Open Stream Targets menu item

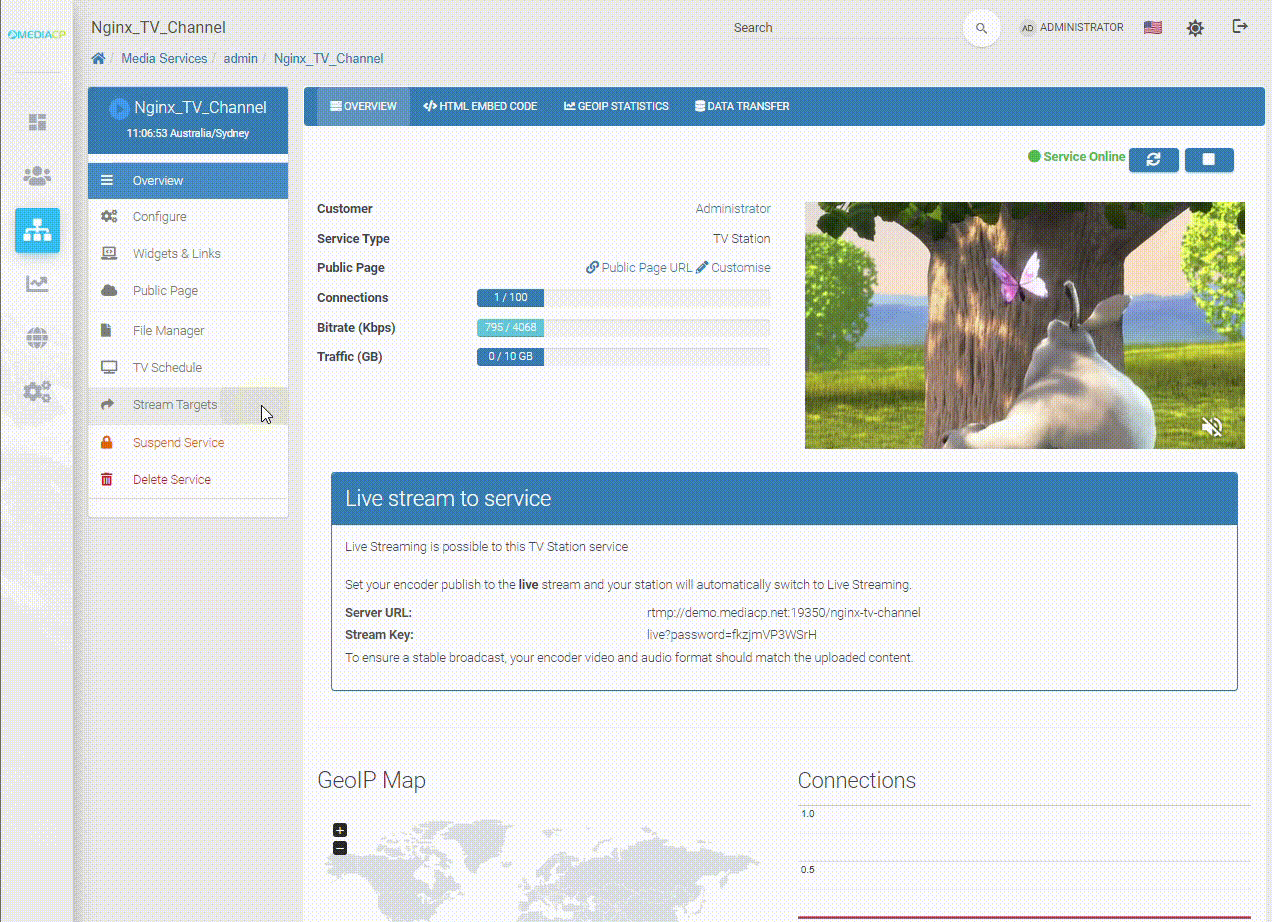click(188, 404)
